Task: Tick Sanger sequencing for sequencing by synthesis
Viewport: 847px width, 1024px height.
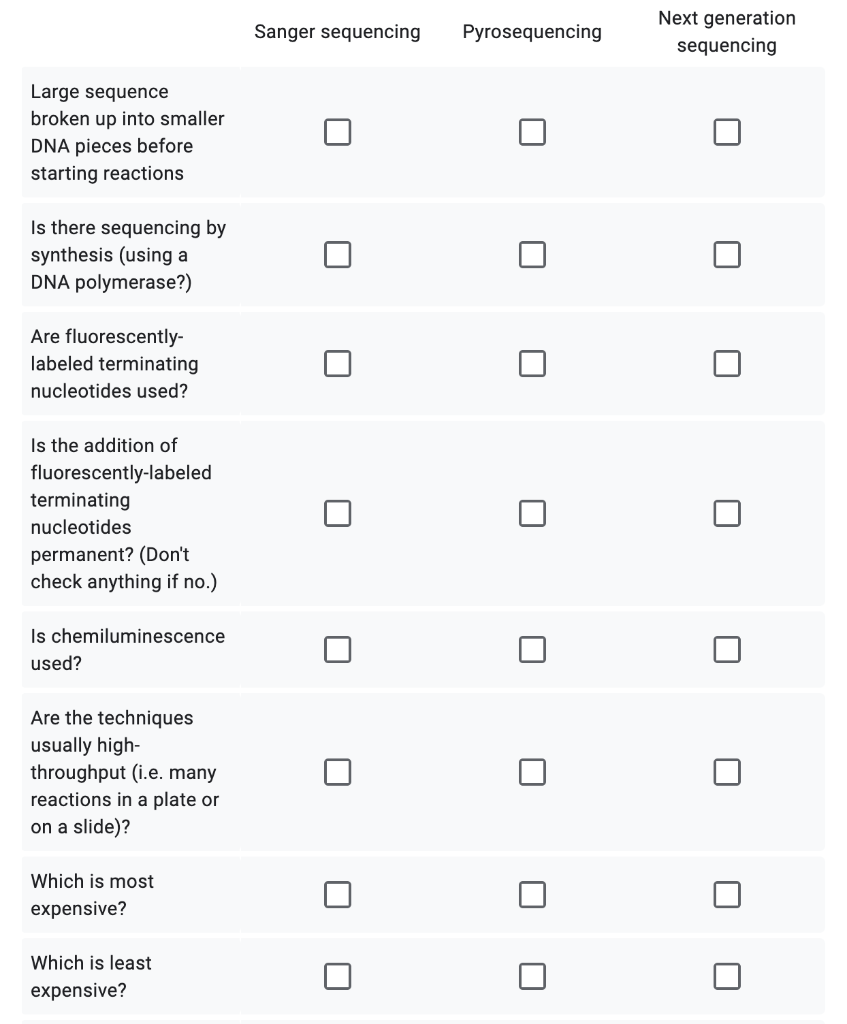Action: tap(338, 255)
